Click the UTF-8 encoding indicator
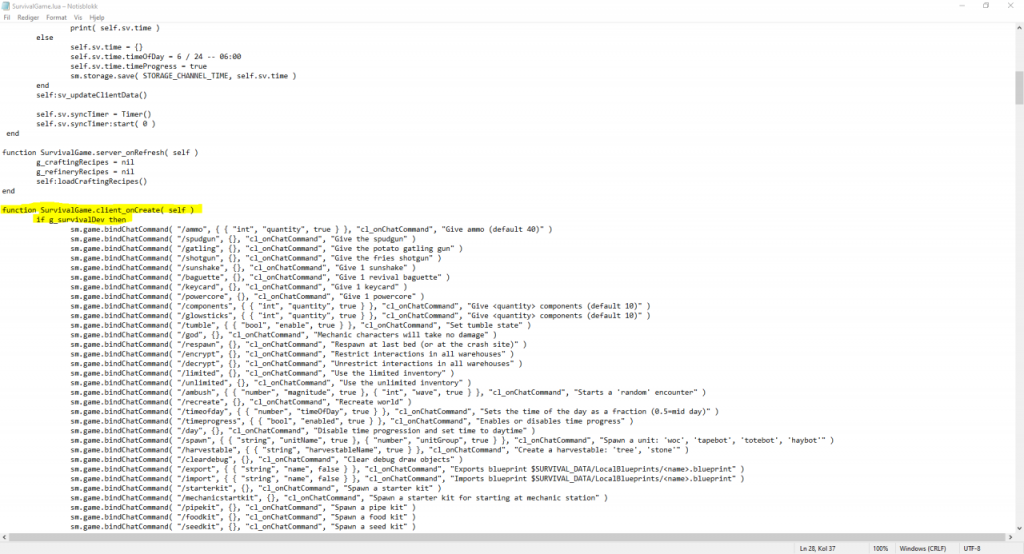The image size is (1024, 554). pyautogui.click(x=973, y=548)
